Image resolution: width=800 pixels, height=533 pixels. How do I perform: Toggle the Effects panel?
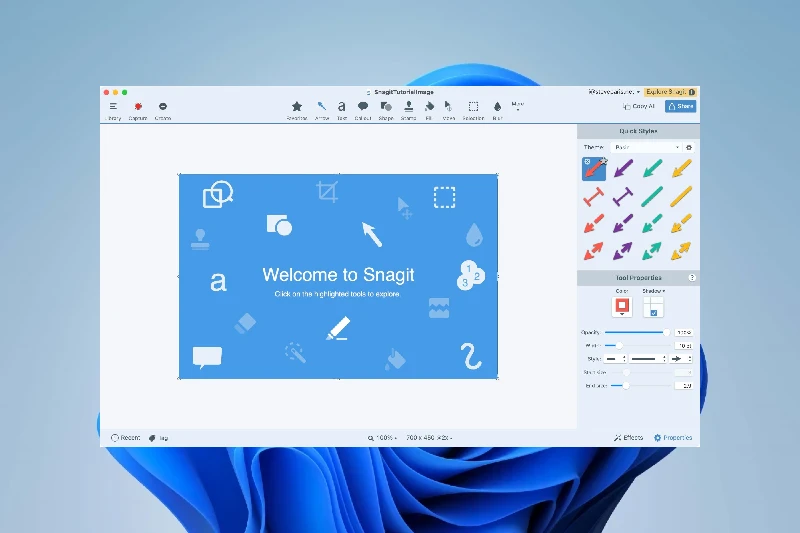coord(628,438)
